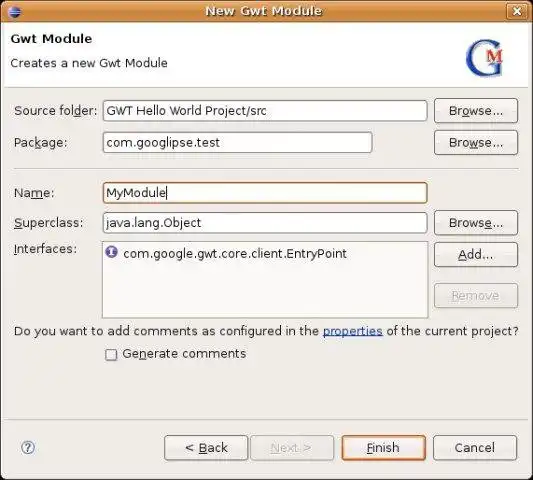Browse for the Superclass
The height and width of the screenshot is (480, 533).
476,223
